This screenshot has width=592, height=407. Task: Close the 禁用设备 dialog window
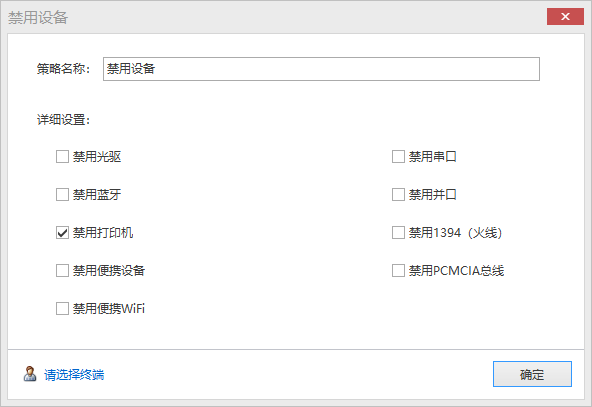565,17
